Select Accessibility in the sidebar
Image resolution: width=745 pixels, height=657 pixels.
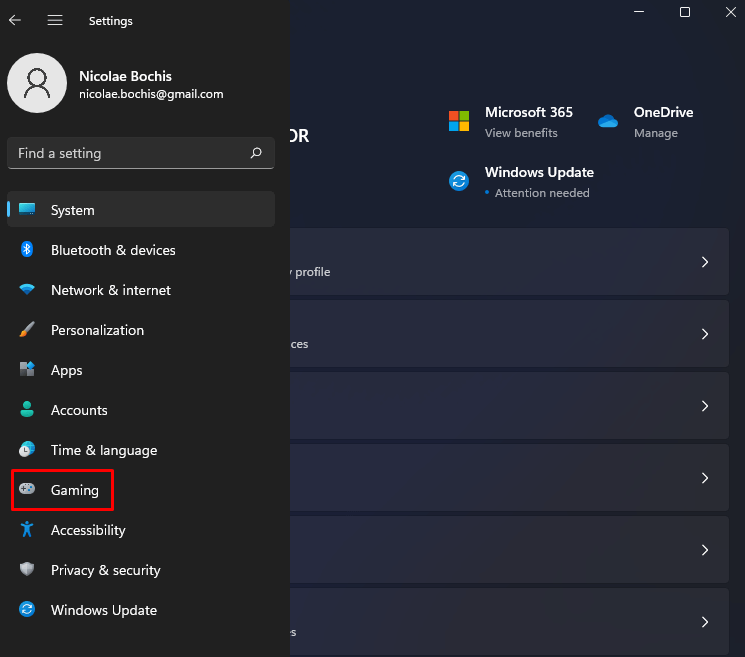88,530
